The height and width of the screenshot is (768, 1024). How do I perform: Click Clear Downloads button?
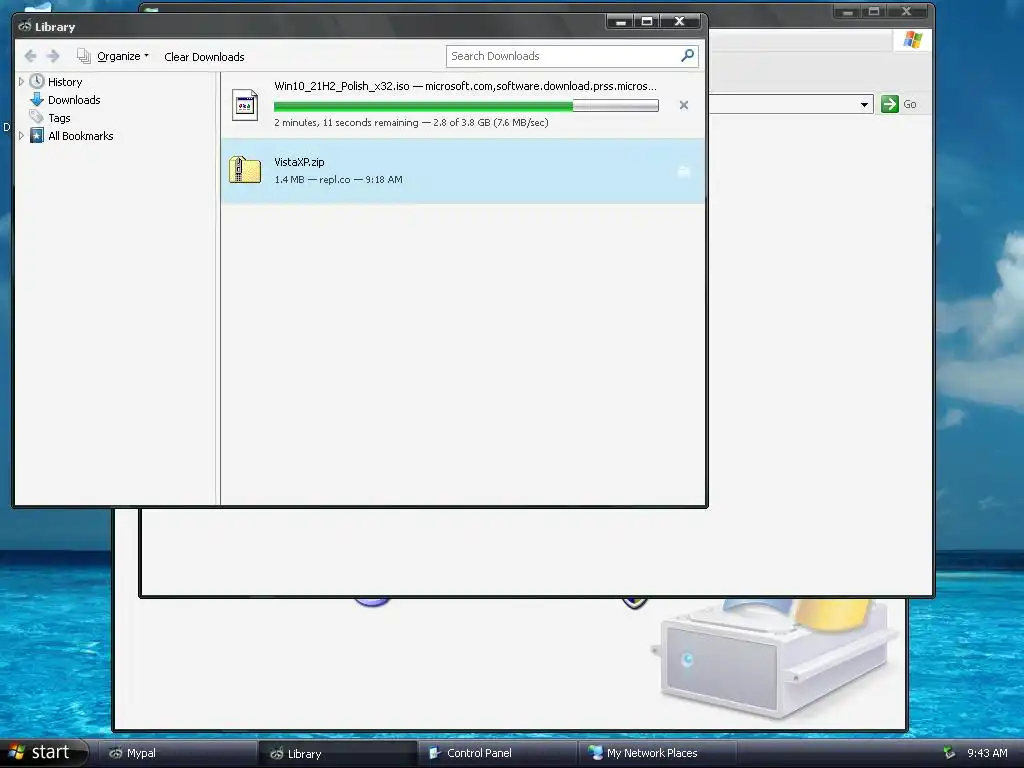204,57
